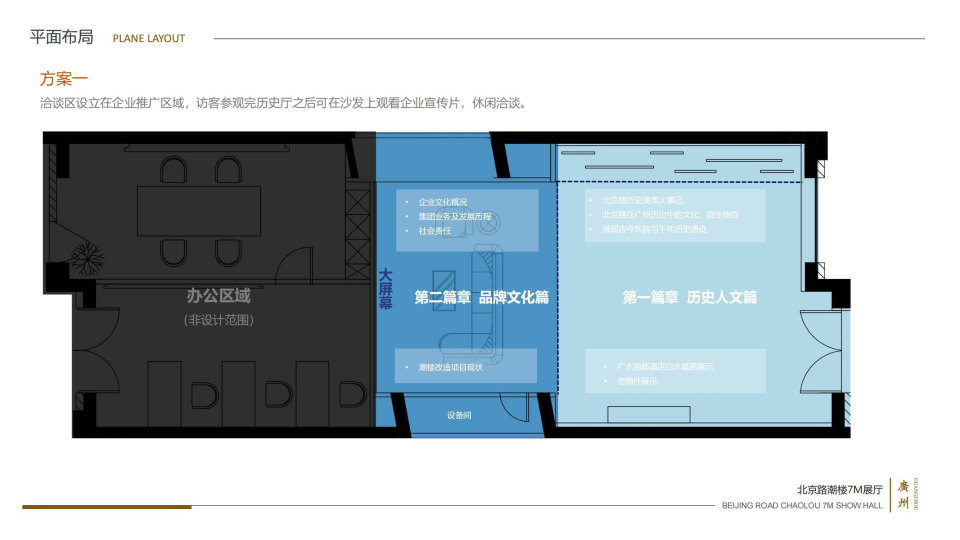Select the vertical 大屏幕 label

[384, 288]
